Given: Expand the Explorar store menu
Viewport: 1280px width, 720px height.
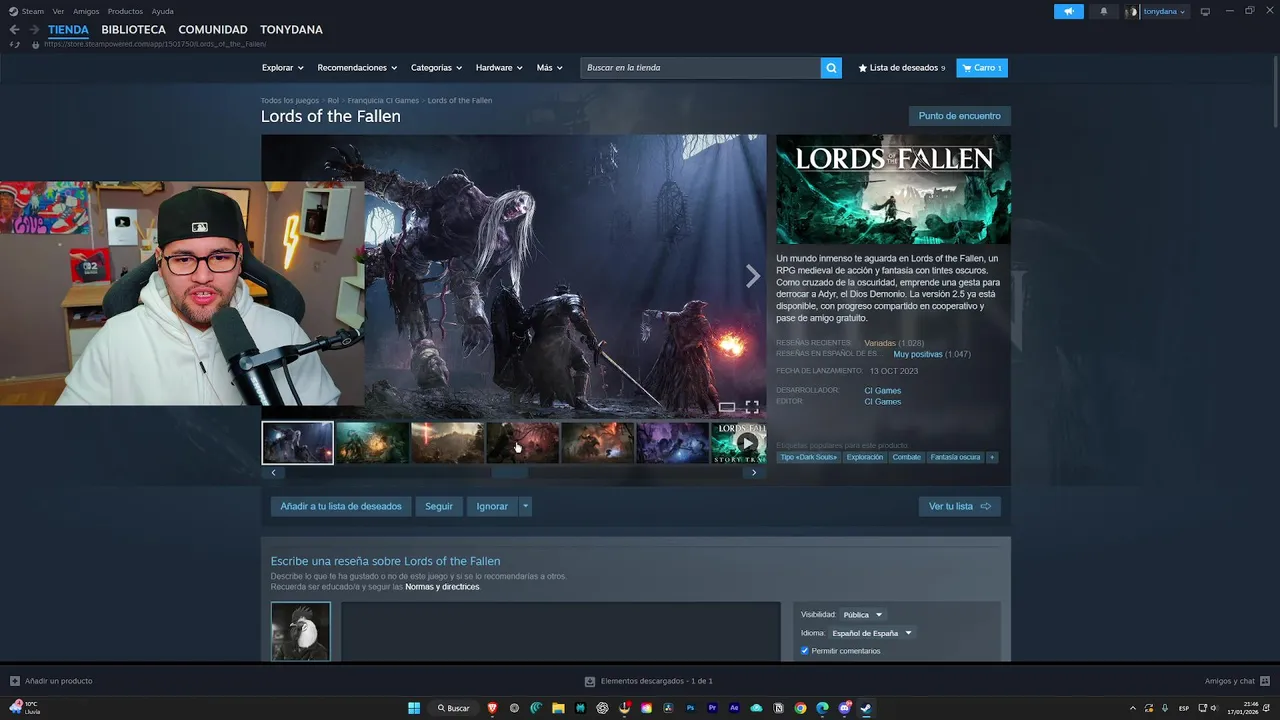Looking at the screenshot, I should click(x=282, y=68).
